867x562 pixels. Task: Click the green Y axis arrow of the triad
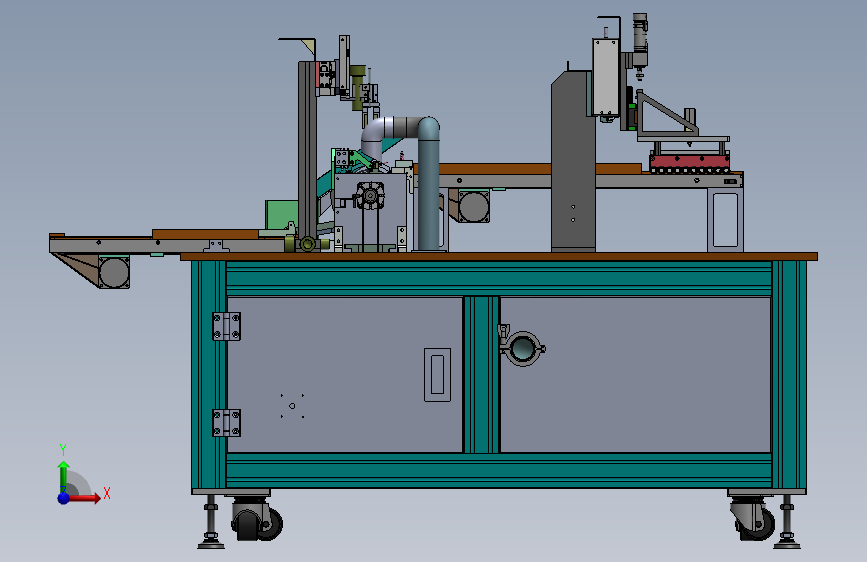point(64,476)
